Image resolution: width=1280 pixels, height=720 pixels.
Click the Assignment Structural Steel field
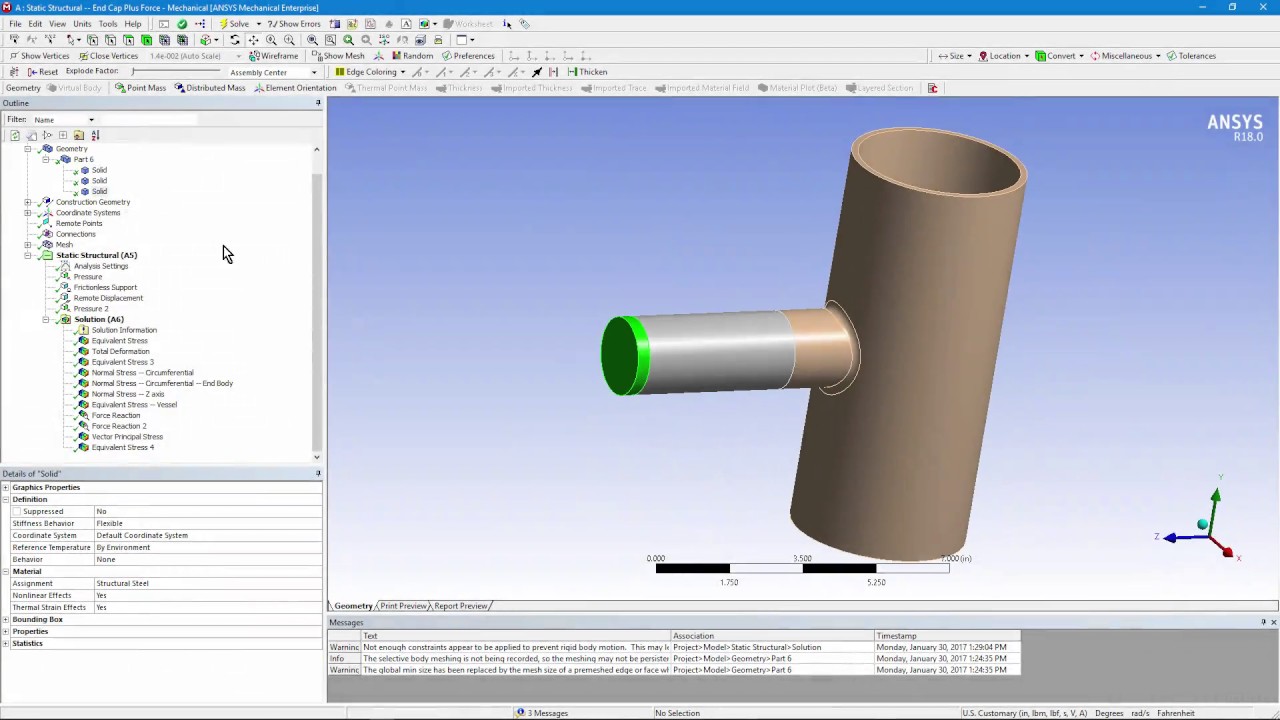pyautogui.click(x=208, y=584)
